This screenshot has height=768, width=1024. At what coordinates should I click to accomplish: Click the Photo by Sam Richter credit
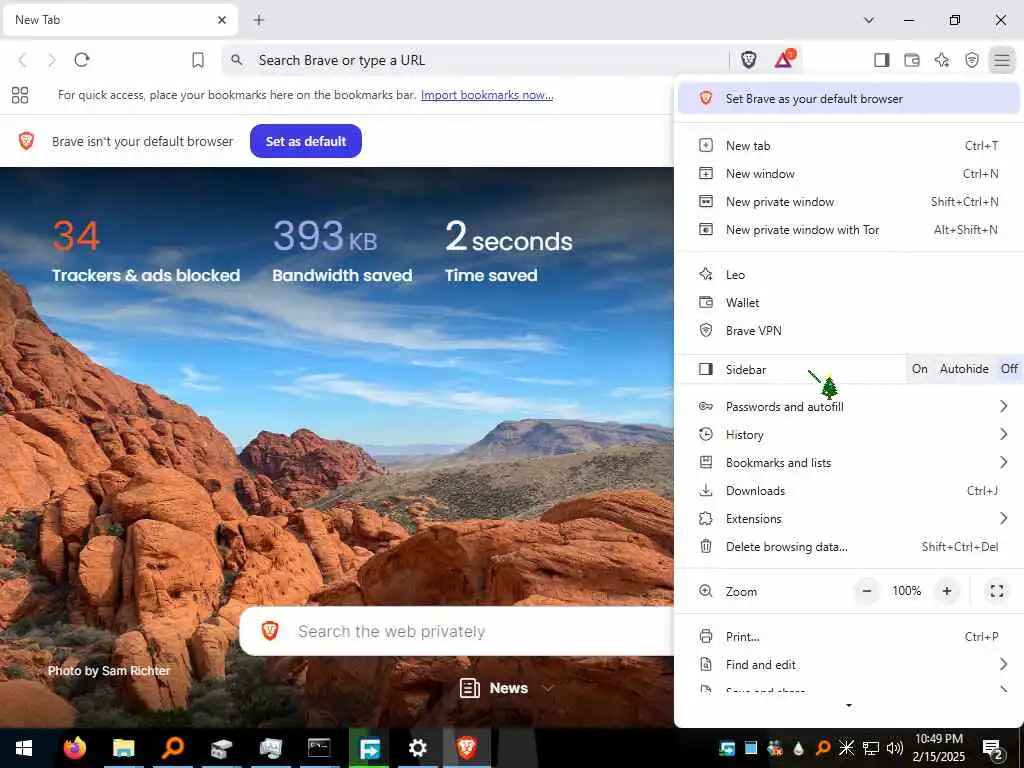[x=109, y=671]
